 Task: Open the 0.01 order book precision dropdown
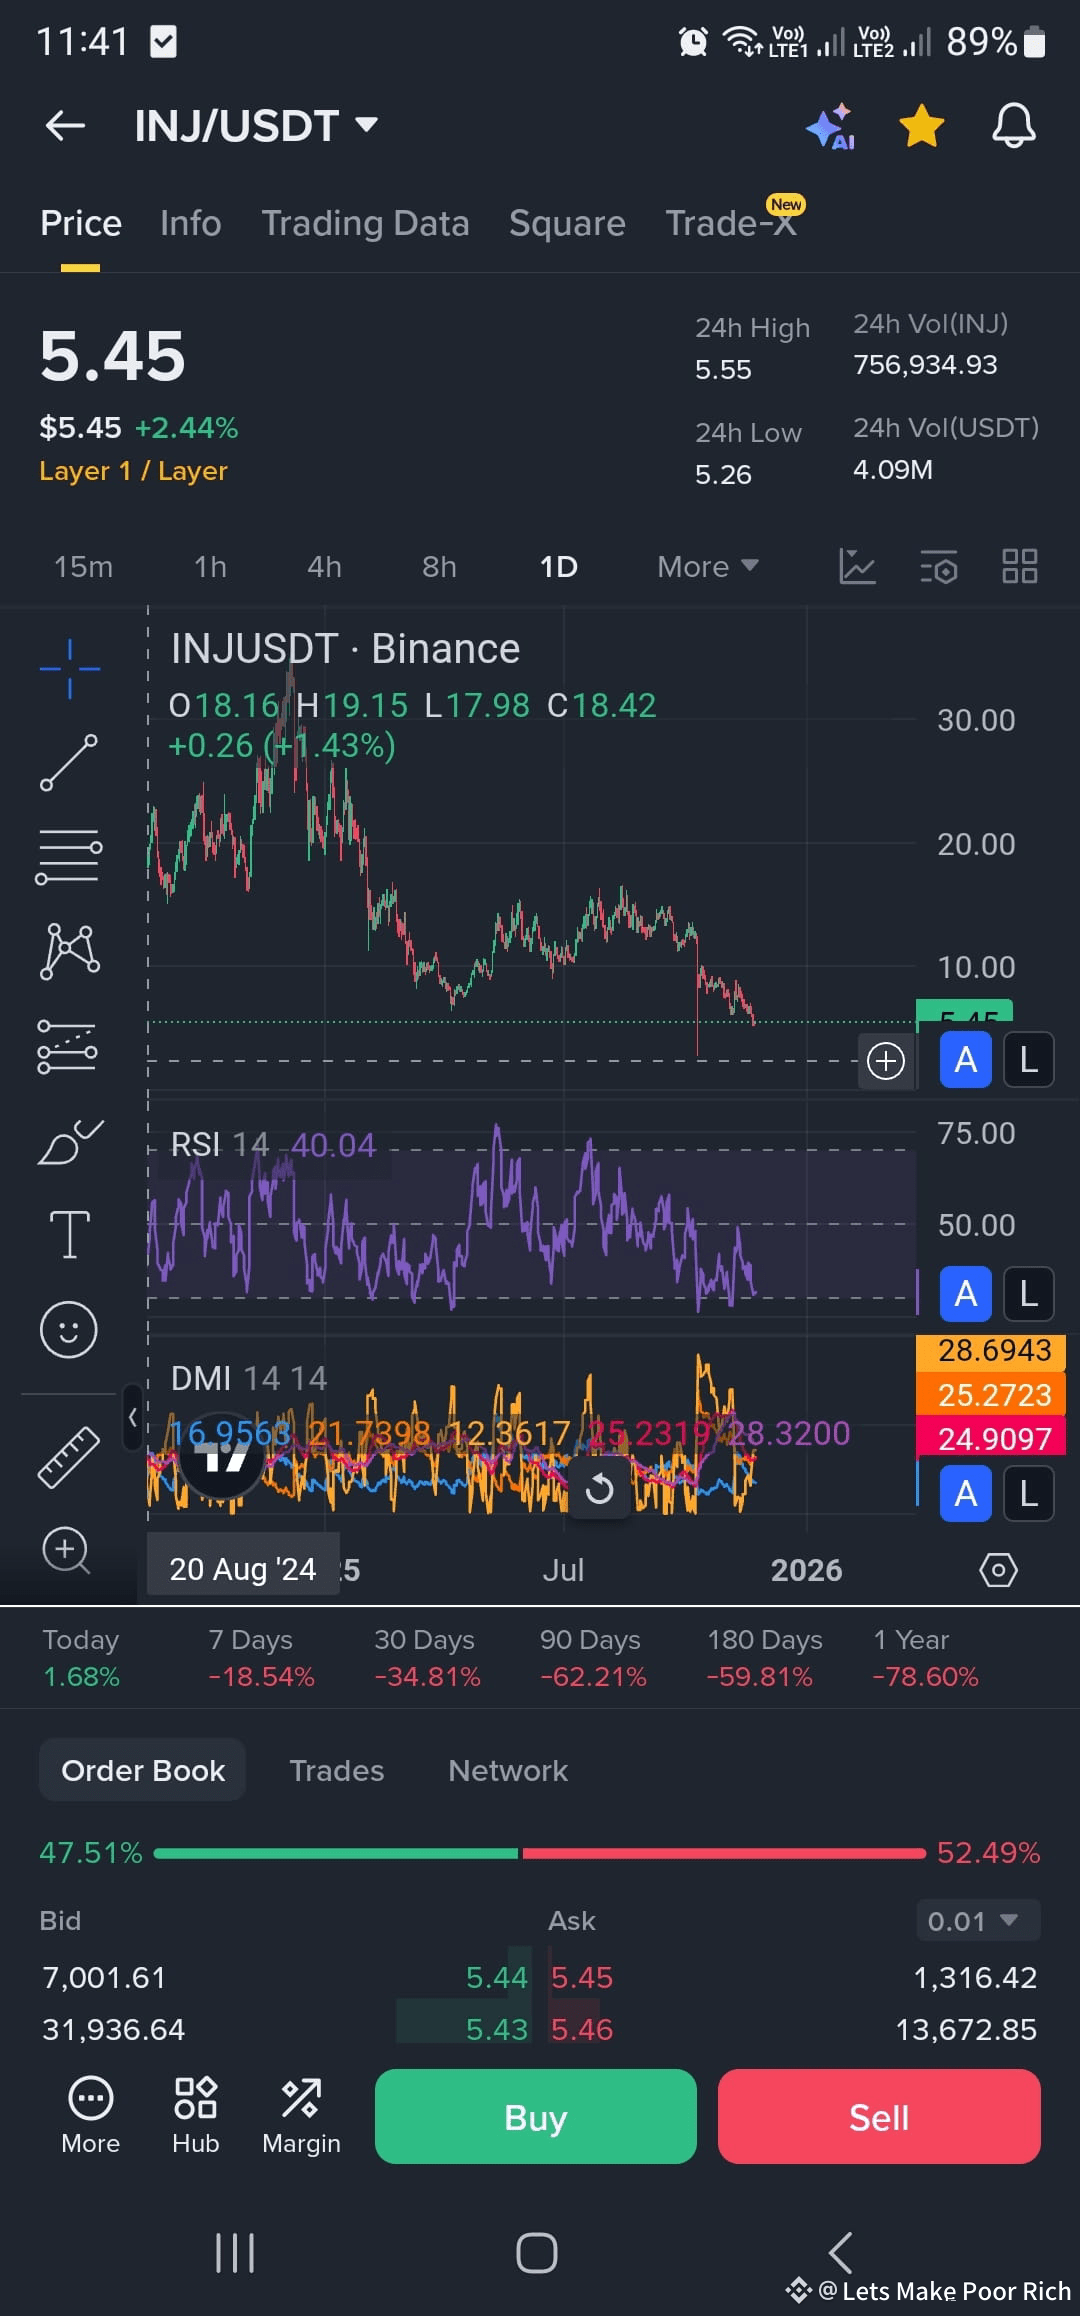click(978, 1920)
